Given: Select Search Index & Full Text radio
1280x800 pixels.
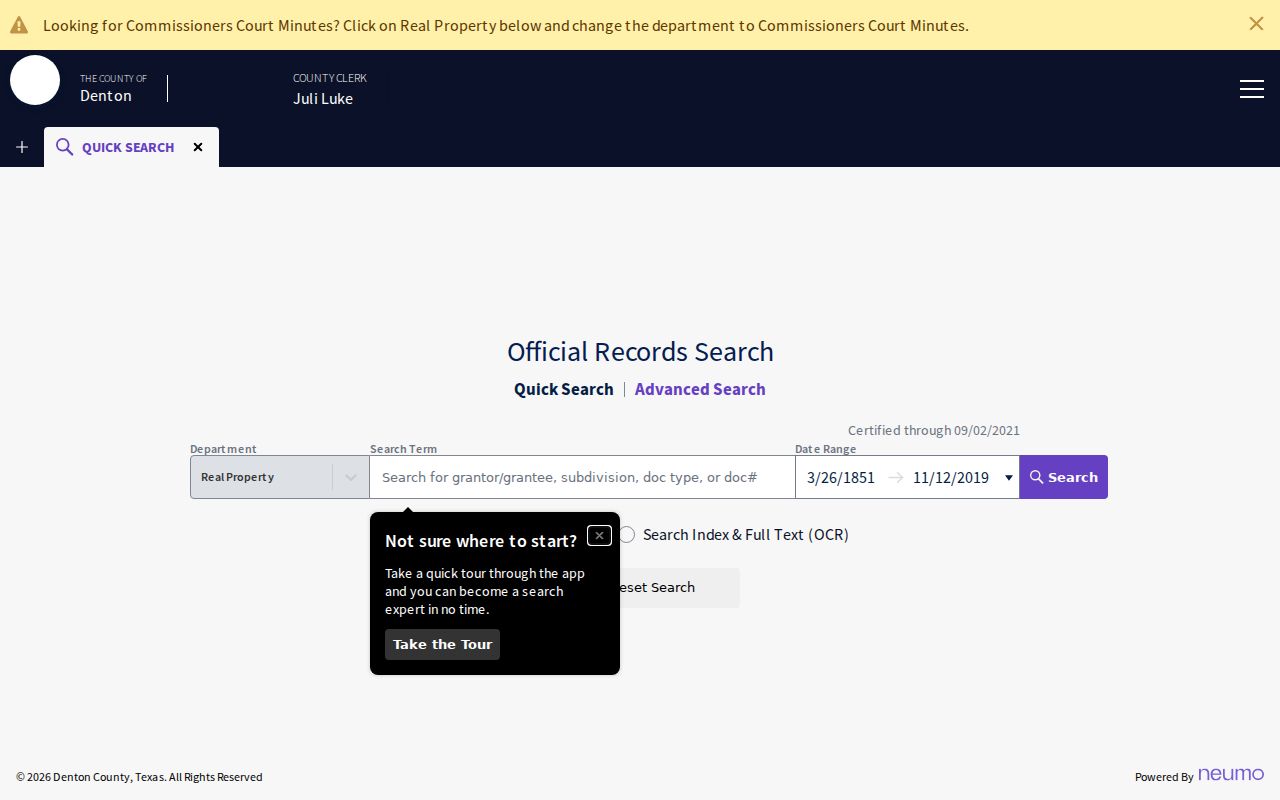Looking at the screenshot, I should pos(627,534).
